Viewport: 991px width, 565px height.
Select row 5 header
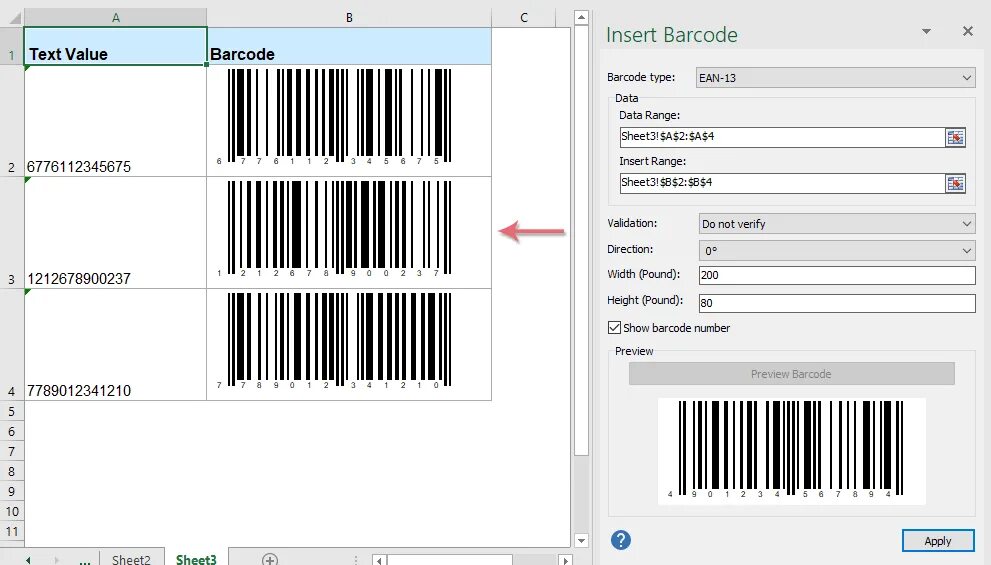coord(11,411)
